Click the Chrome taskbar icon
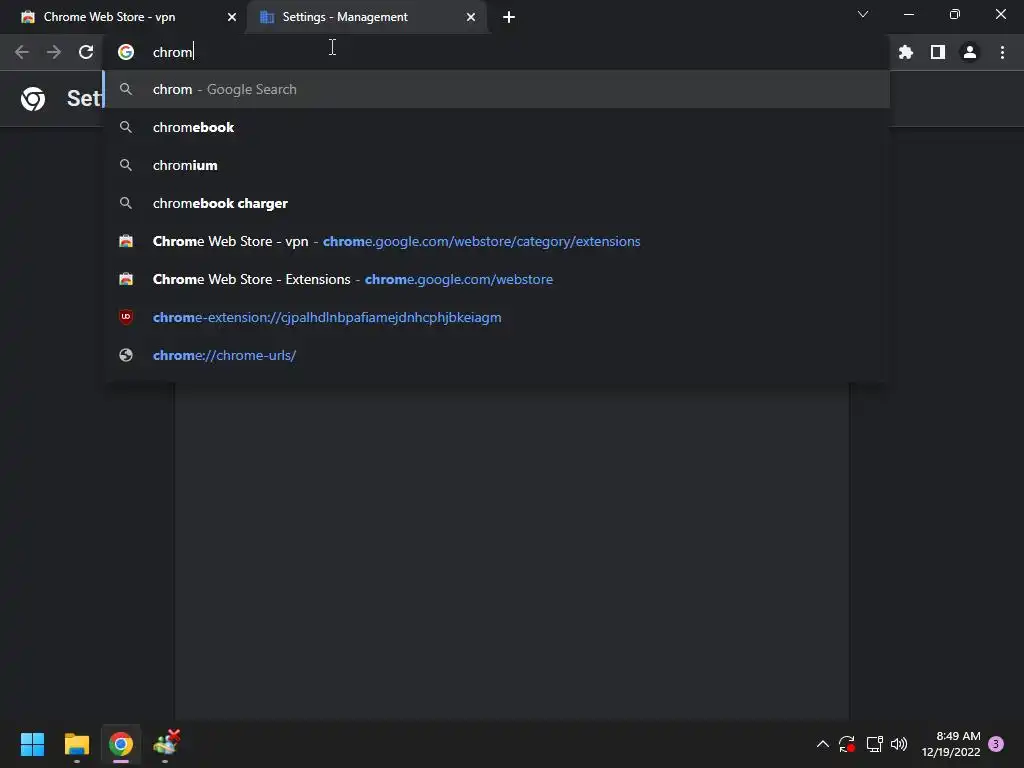The image size is (1024, 768). coord(121,744)
